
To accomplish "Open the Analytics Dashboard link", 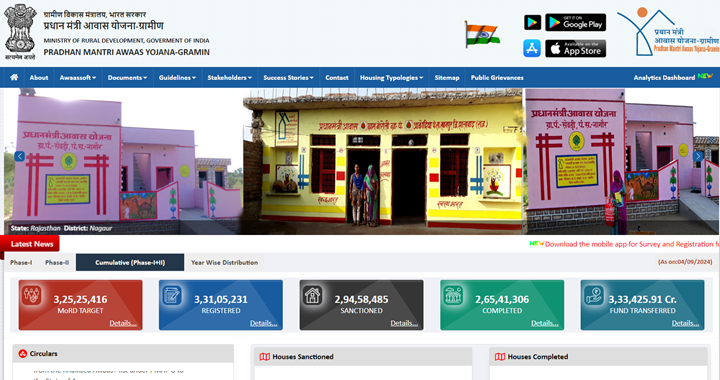I will click(664, 78).
